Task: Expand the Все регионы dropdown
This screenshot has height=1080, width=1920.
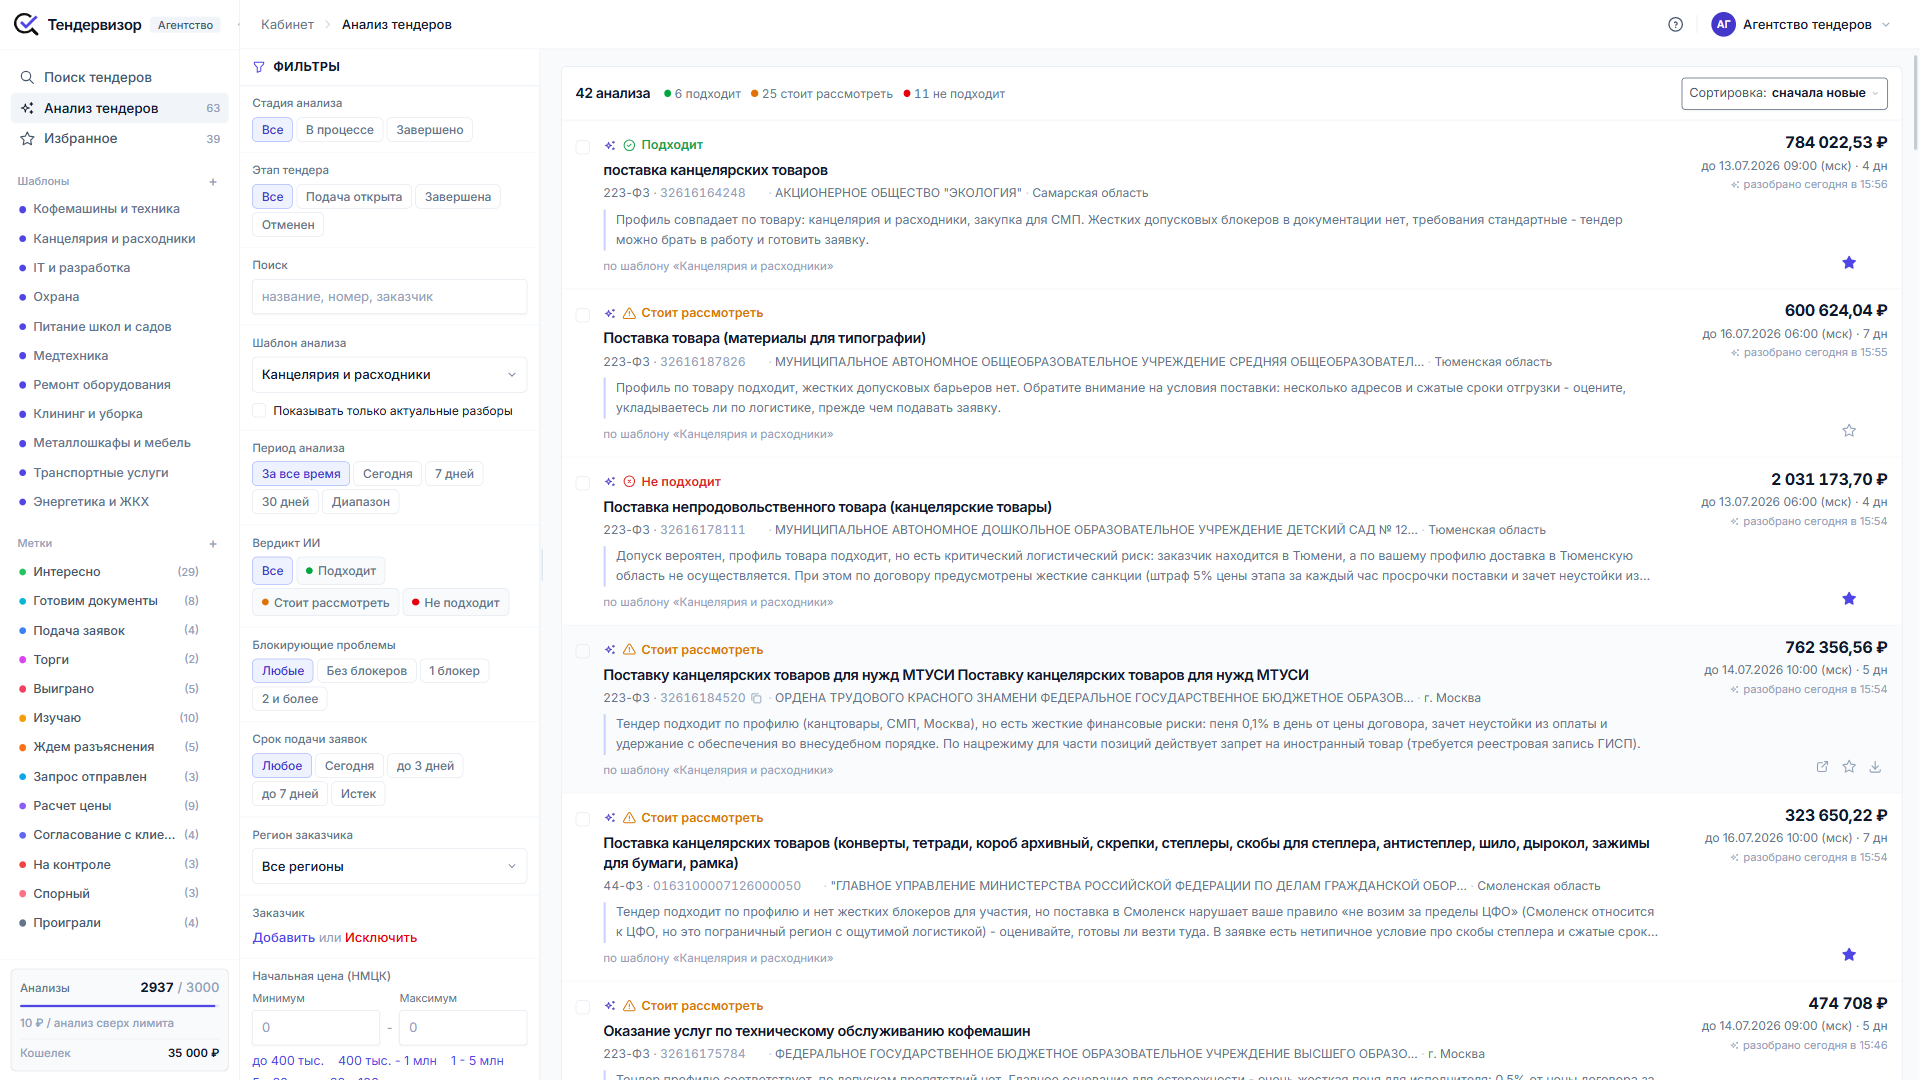Action: (389, 867)
